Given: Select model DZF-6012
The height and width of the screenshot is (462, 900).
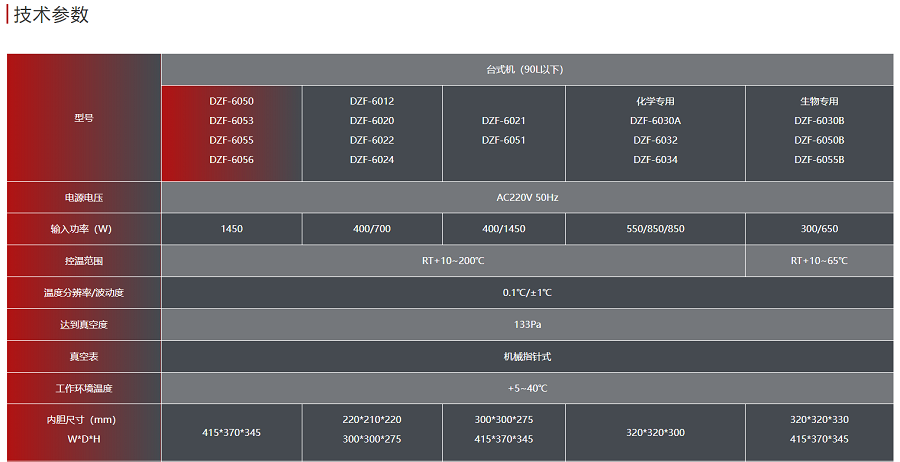Looking at the screenshot, I should tap(372, 101).
